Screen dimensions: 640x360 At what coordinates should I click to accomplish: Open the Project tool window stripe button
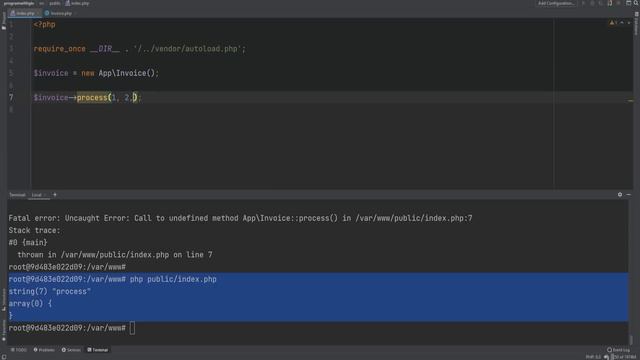(4, 20)
